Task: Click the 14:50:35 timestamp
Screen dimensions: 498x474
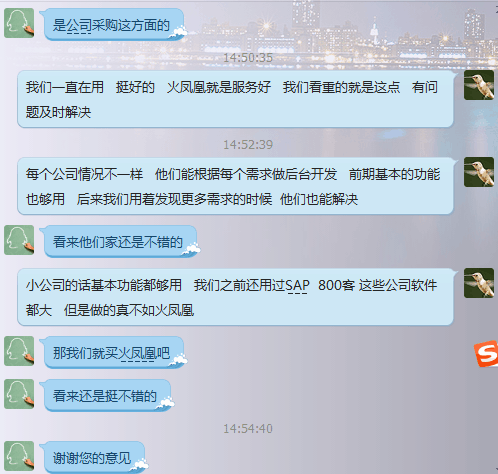Action: pyautogui.click(x=248, y=58)
